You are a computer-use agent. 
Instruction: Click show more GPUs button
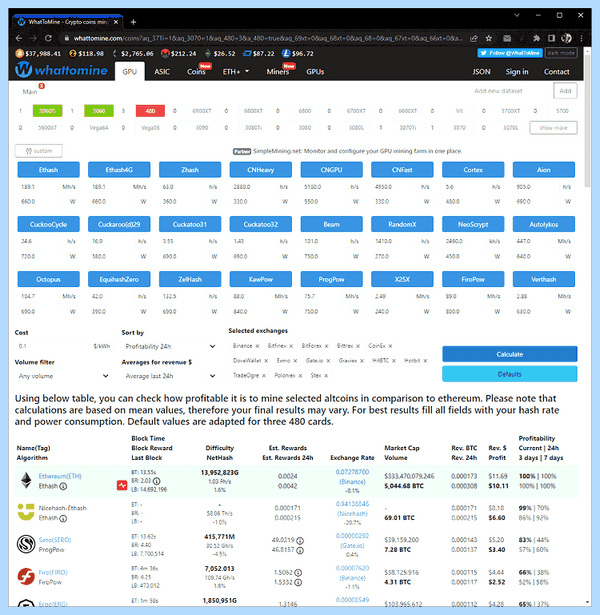coord(553,128)
